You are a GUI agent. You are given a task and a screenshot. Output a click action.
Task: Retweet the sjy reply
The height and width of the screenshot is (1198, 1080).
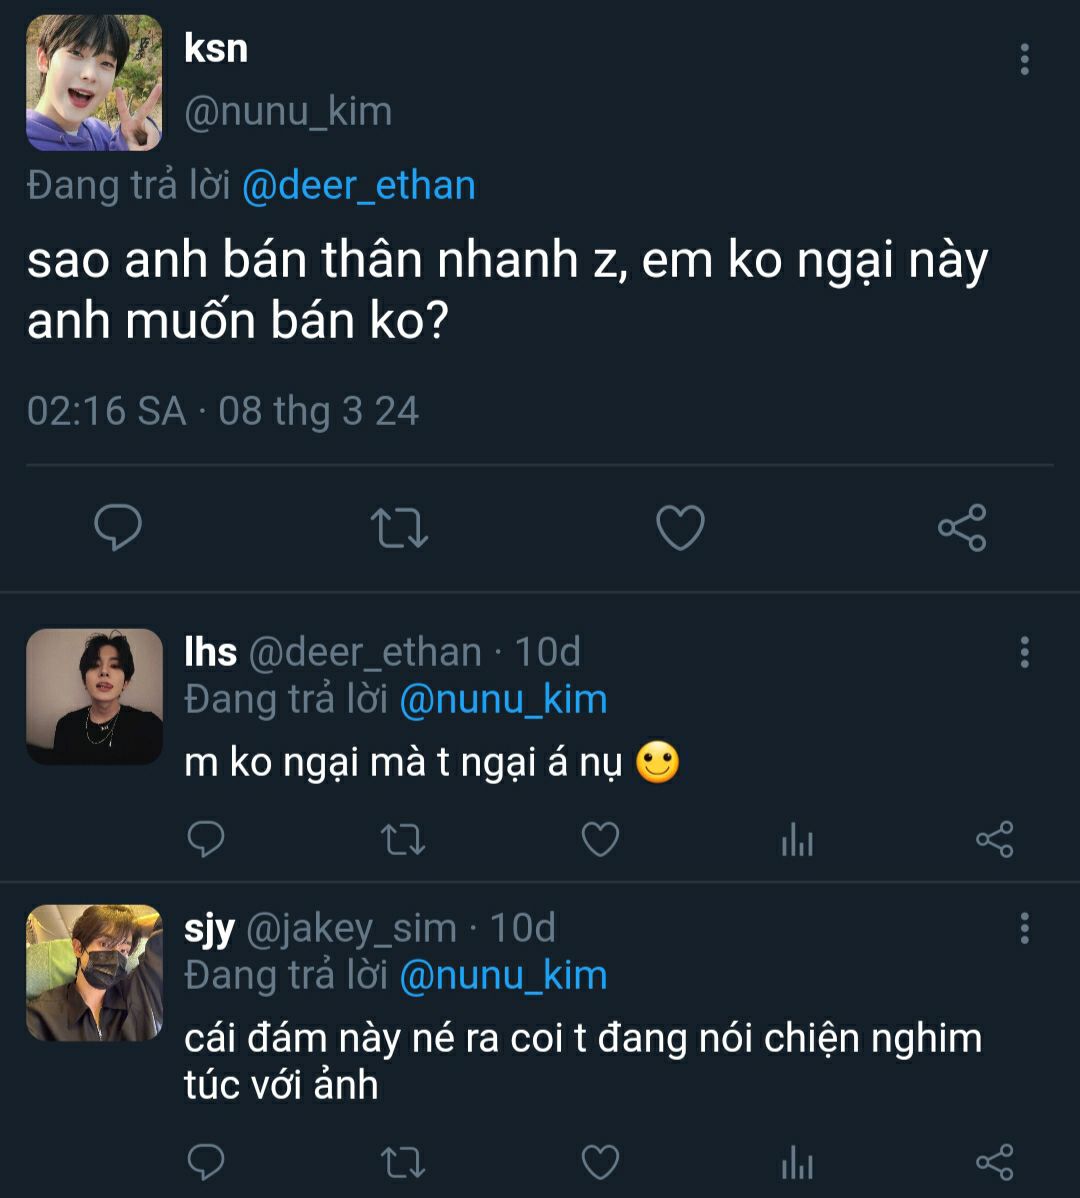coord(404,1162)
